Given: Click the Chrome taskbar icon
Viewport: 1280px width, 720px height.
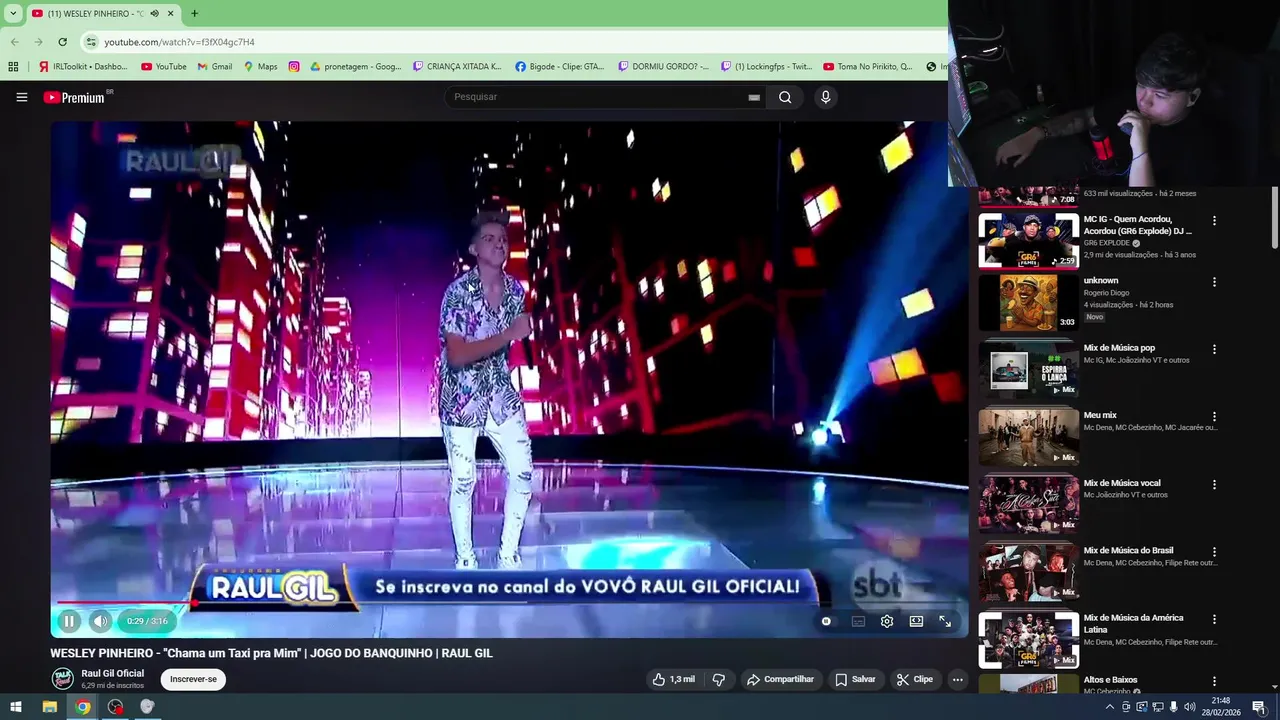Looking at the screenshot, I should click(x=83, y=707).
